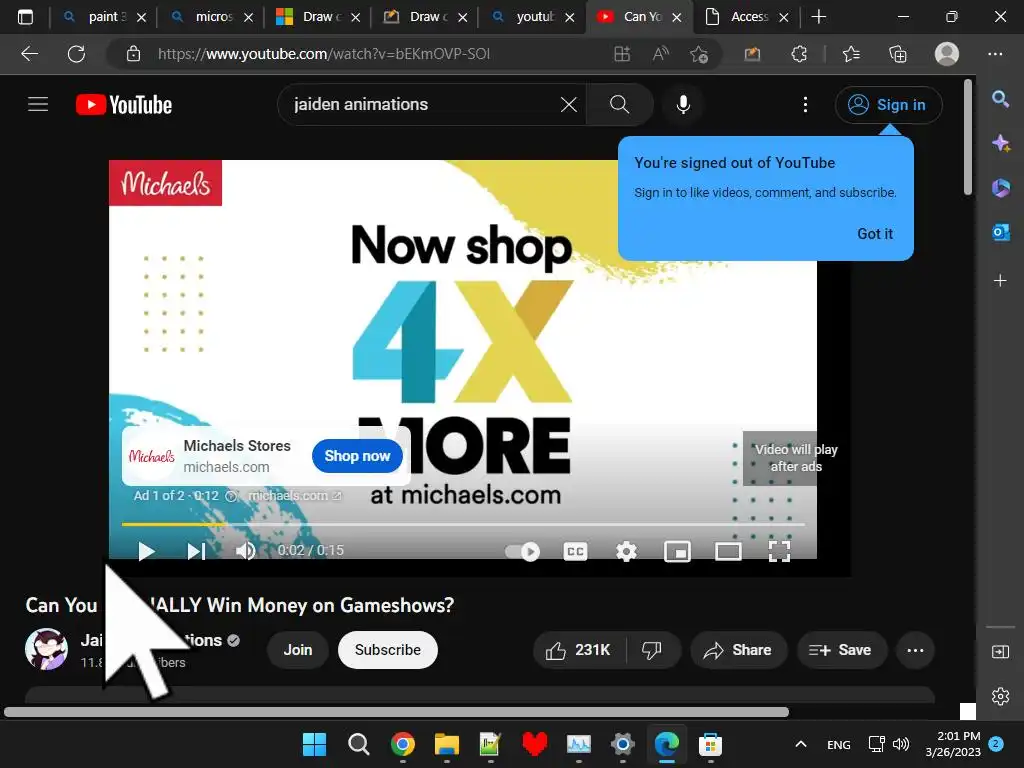Image resolution: width=1024 pixels, height=768 pixels.
Task: Open sidebar settings gear
Action: coord(1000,696)
